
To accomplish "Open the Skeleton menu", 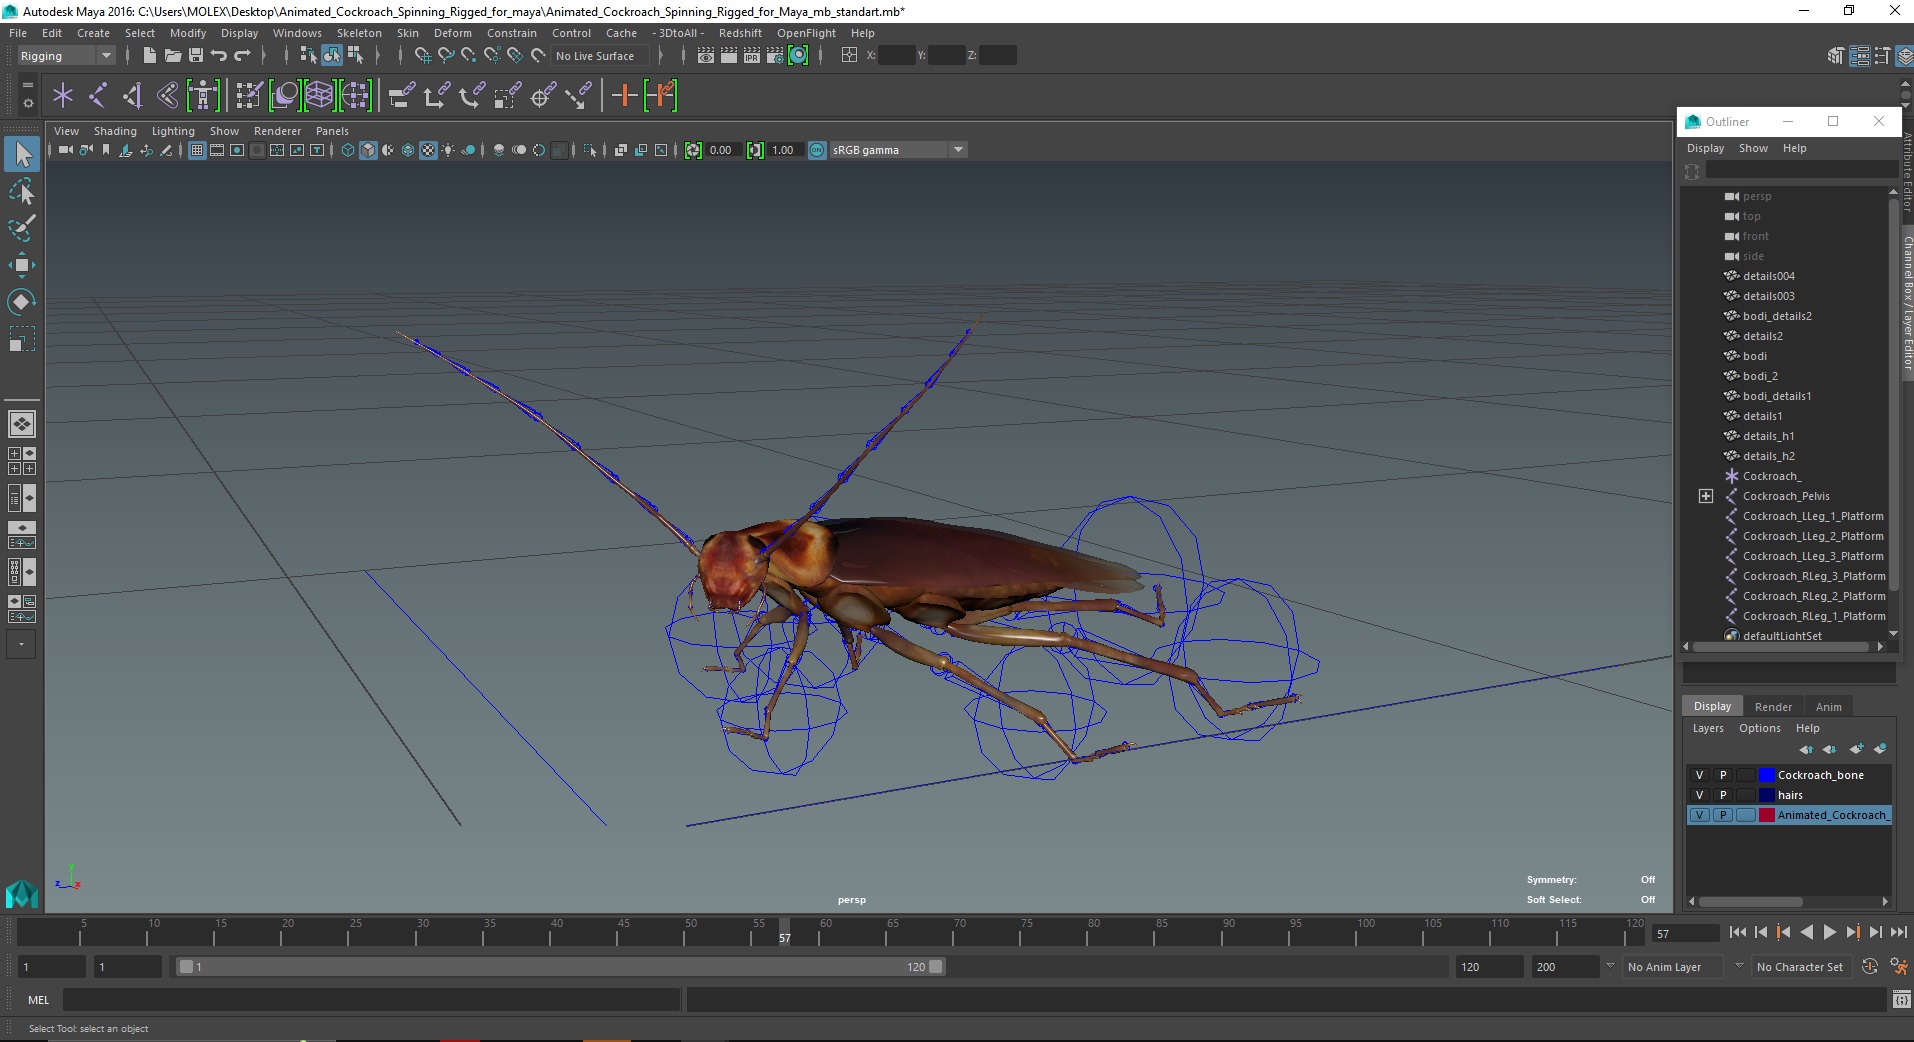I will click(x=359, y=33).
